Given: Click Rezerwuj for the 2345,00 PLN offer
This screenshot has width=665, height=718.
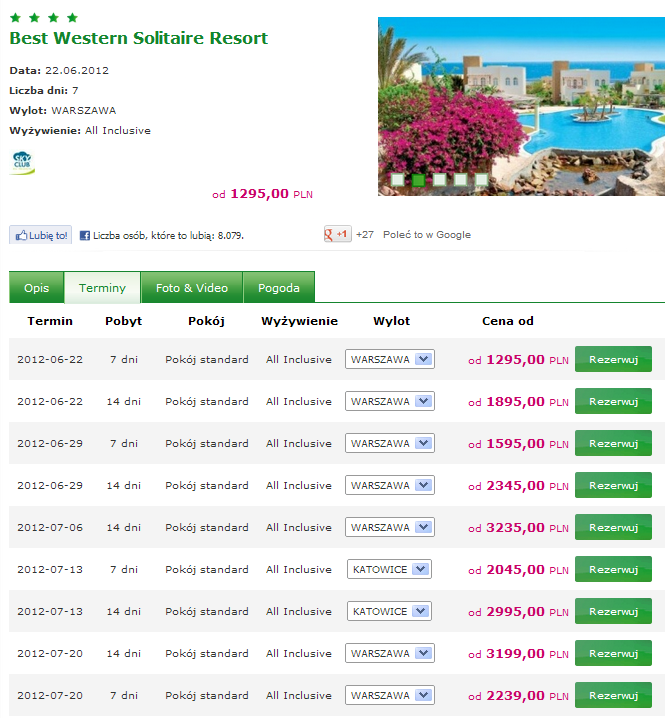Looking at the screenshot, I should [x=613, y=485].
